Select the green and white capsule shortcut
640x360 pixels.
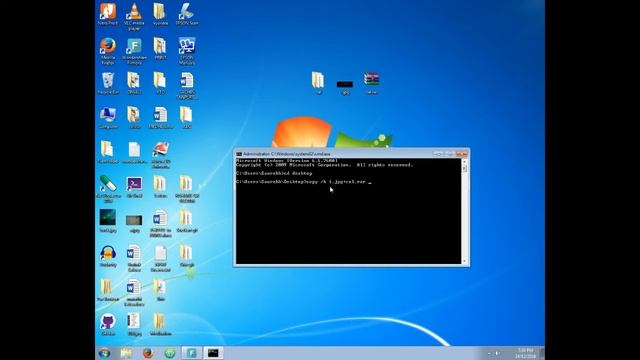[x=108, y=189]
